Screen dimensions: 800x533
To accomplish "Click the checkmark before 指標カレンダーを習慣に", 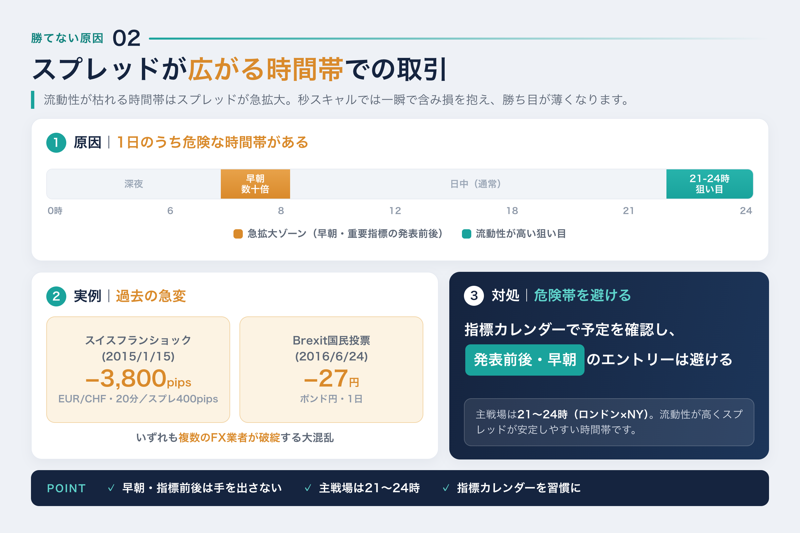I will pyautogui.click(x=445, y=488).
